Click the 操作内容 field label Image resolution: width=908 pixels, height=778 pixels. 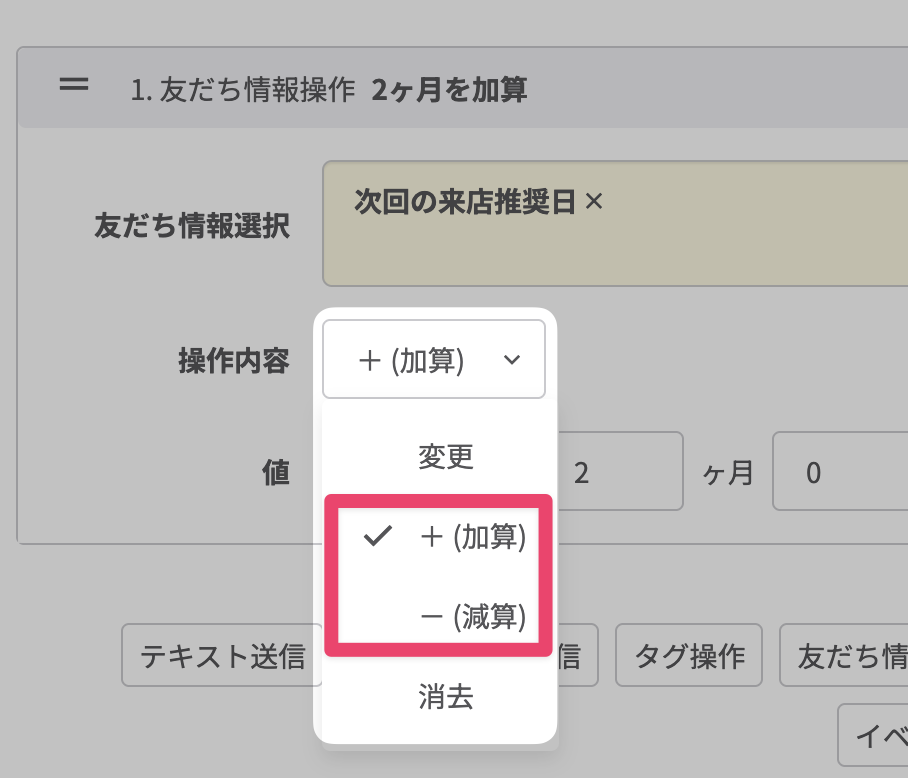234,361
